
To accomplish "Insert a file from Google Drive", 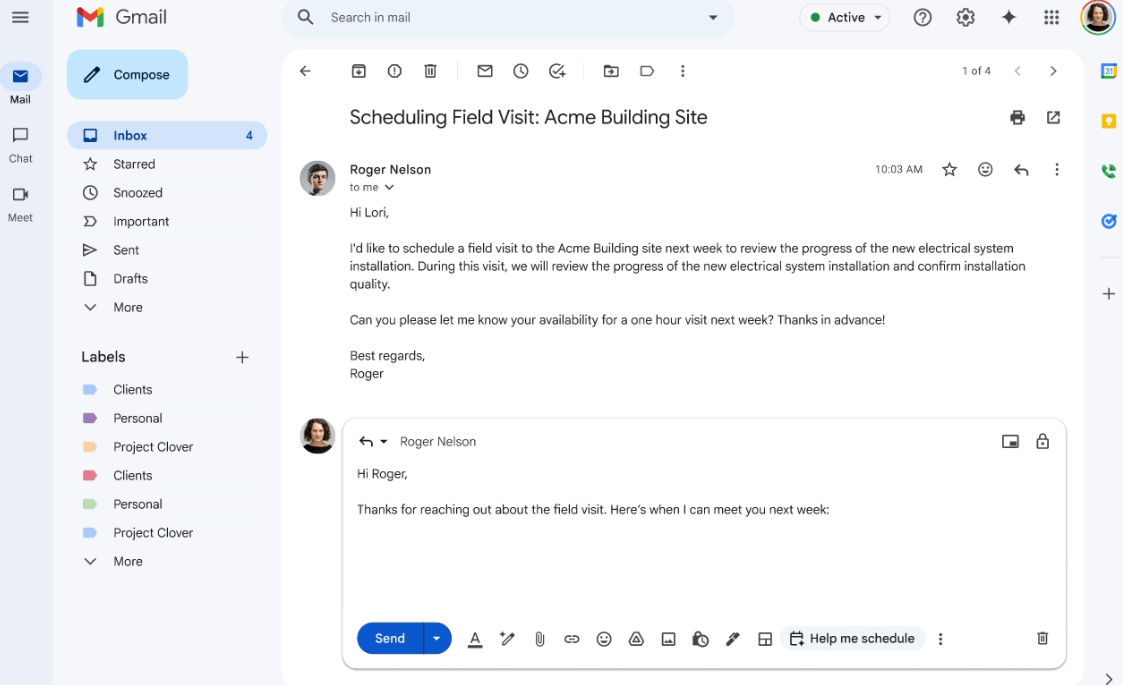I will point(636,639).
